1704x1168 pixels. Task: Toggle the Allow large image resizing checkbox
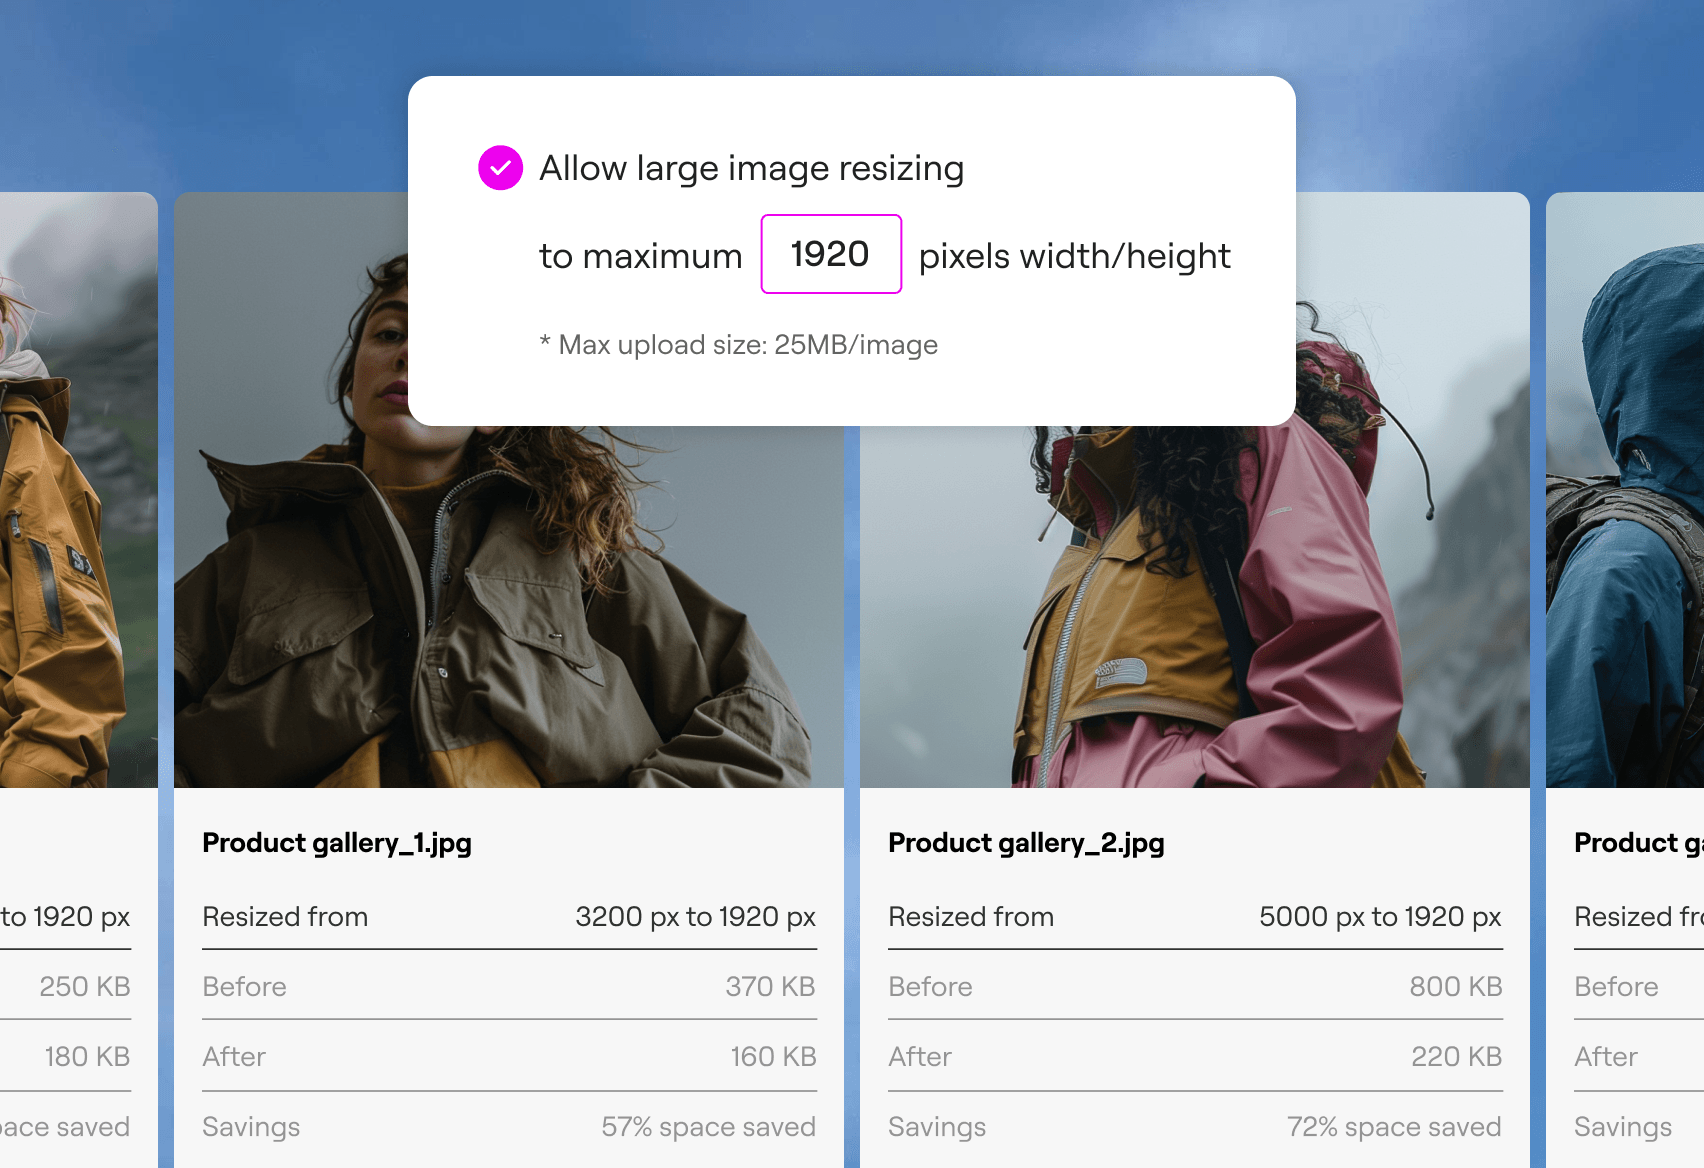pos(500,168)
